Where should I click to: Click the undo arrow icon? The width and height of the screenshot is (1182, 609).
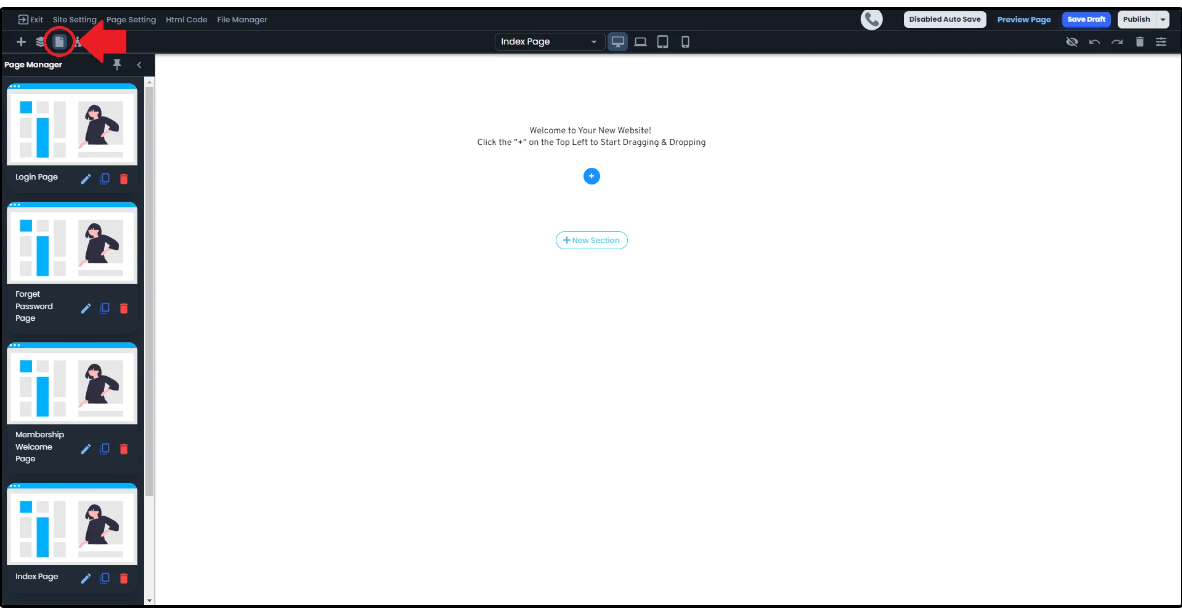pos(1095,42)
